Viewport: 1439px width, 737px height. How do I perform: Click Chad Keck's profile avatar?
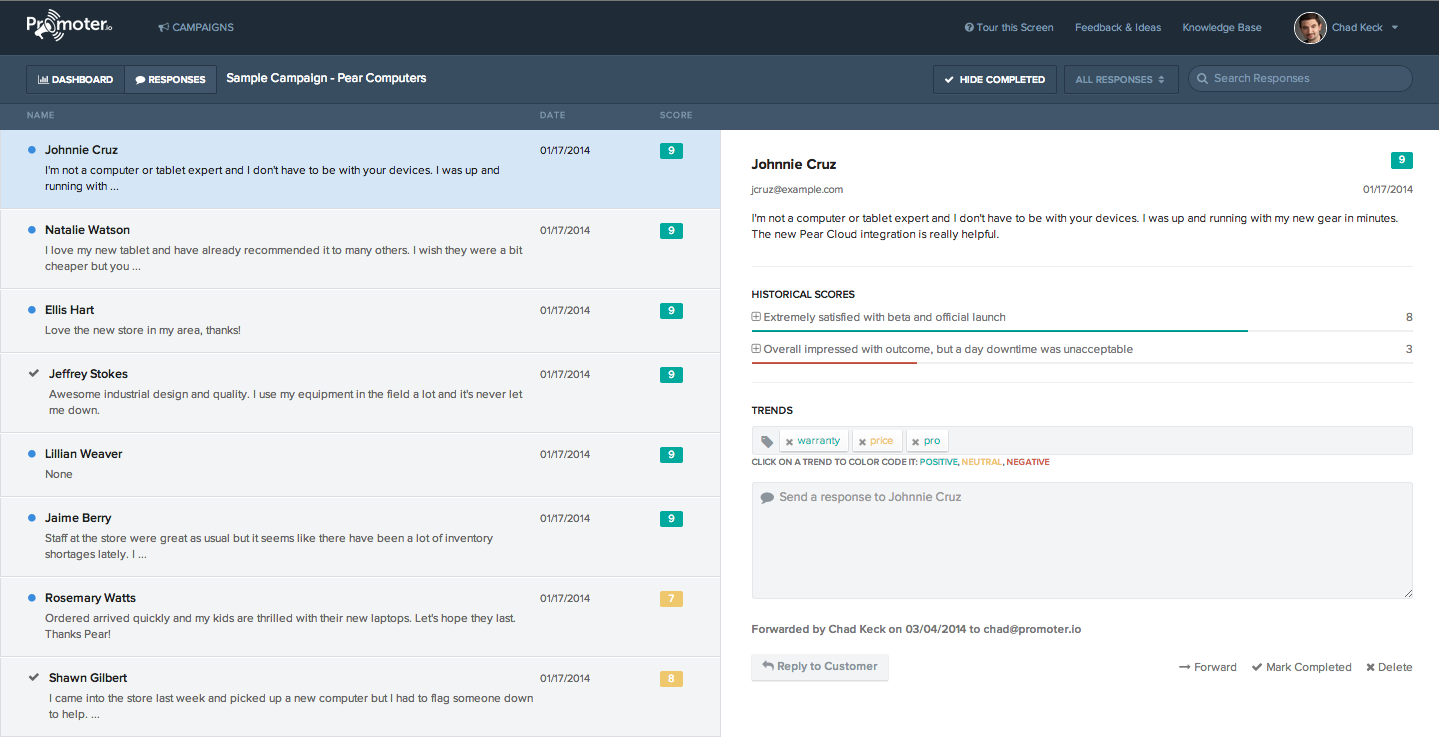click(x=1309, y=28)
